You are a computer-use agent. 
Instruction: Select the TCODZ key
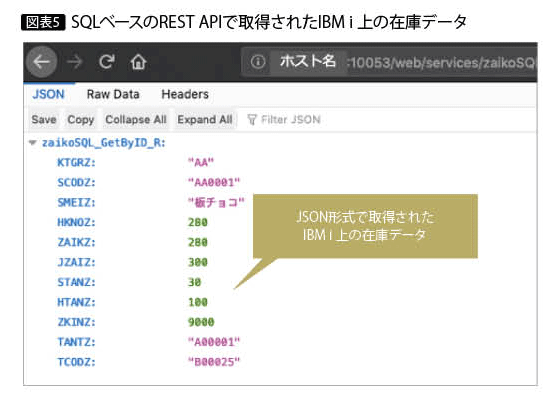pos(76,362)
